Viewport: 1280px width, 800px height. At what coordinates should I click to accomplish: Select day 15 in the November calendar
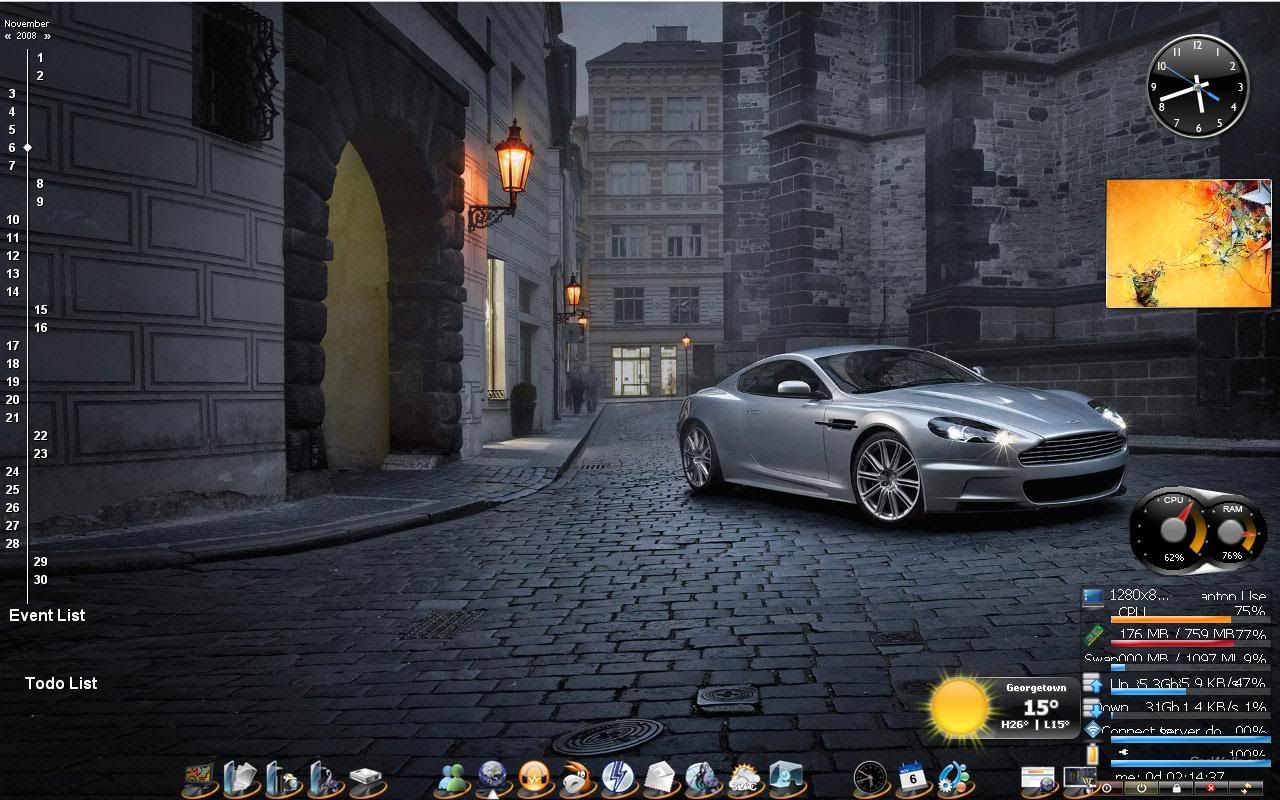[x=40, y=310]
